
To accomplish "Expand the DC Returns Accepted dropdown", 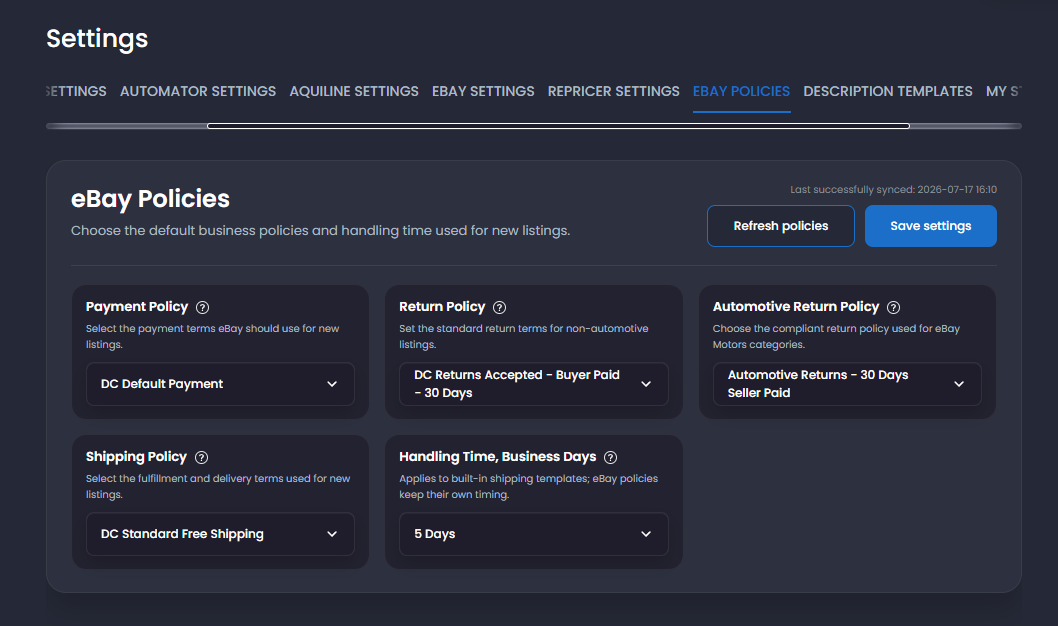I will click(534, 384).
